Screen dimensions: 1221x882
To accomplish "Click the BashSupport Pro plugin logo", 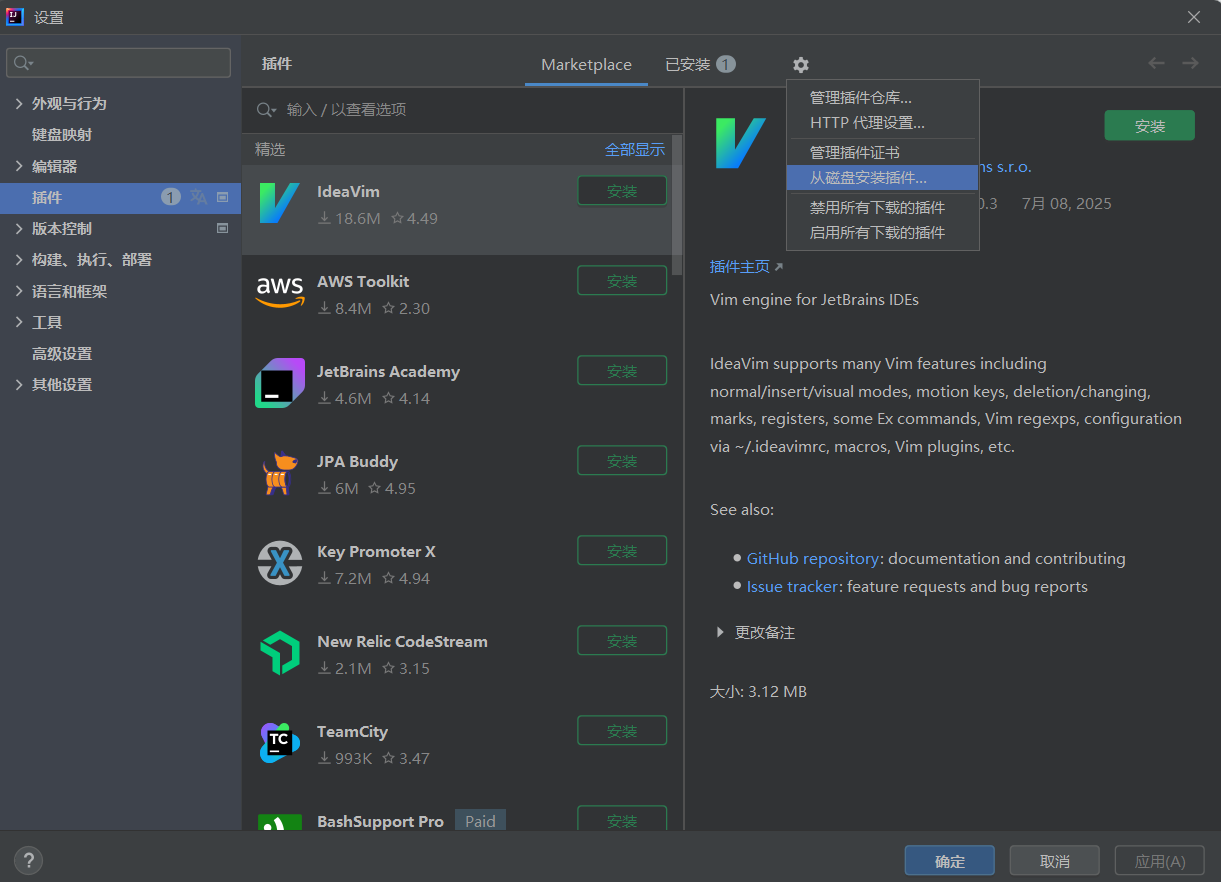I will point(279,822).
